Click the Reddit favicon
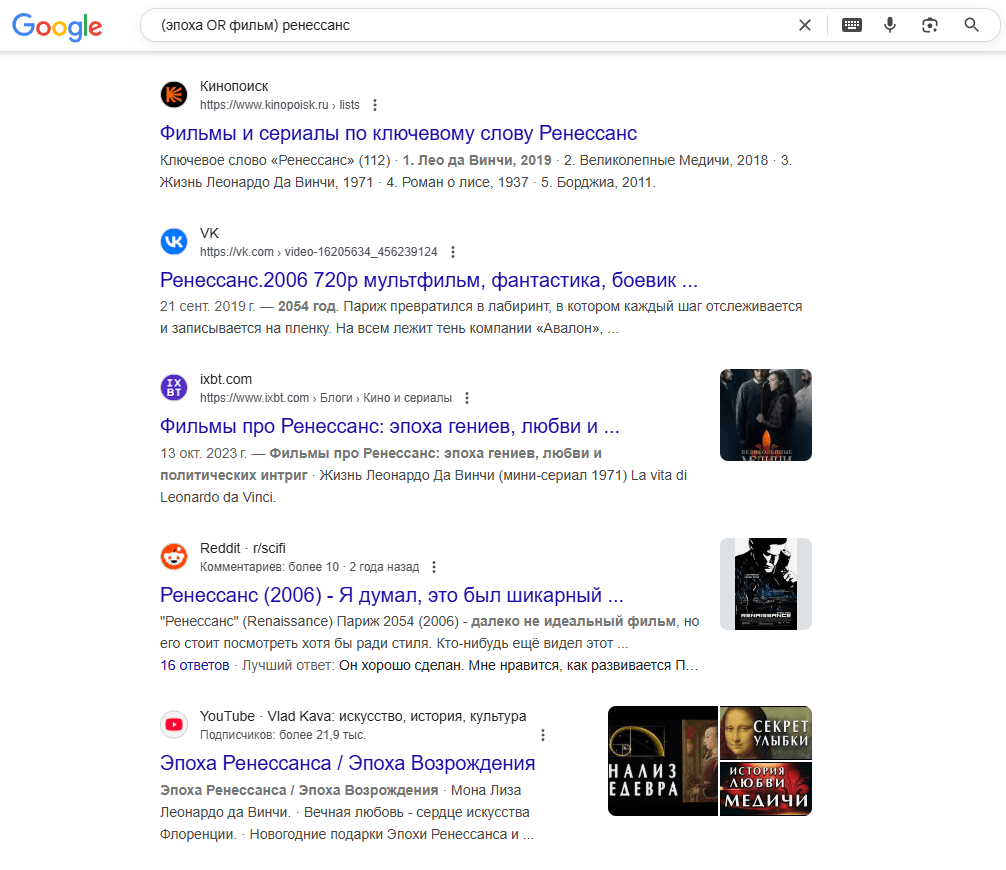The width and height of the screenshot is (1006, 870). [174, 556]
